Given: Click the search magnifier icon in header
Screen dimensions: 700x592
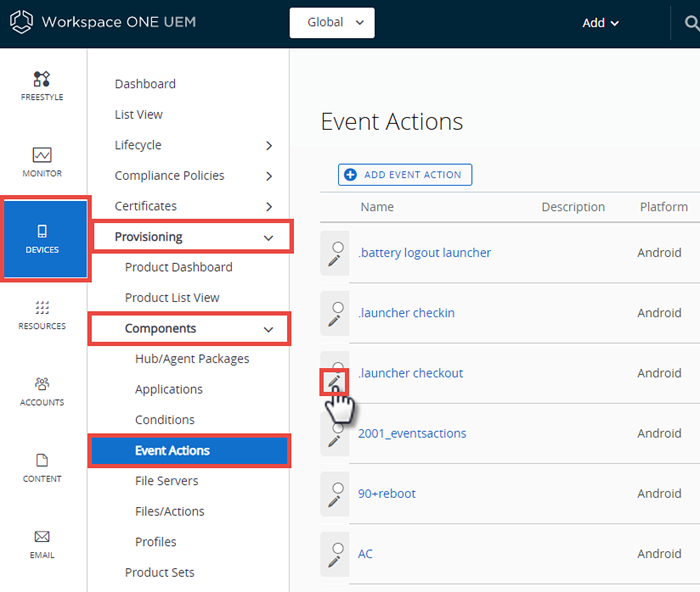Looking at the screenshot, I should [692, 23].
